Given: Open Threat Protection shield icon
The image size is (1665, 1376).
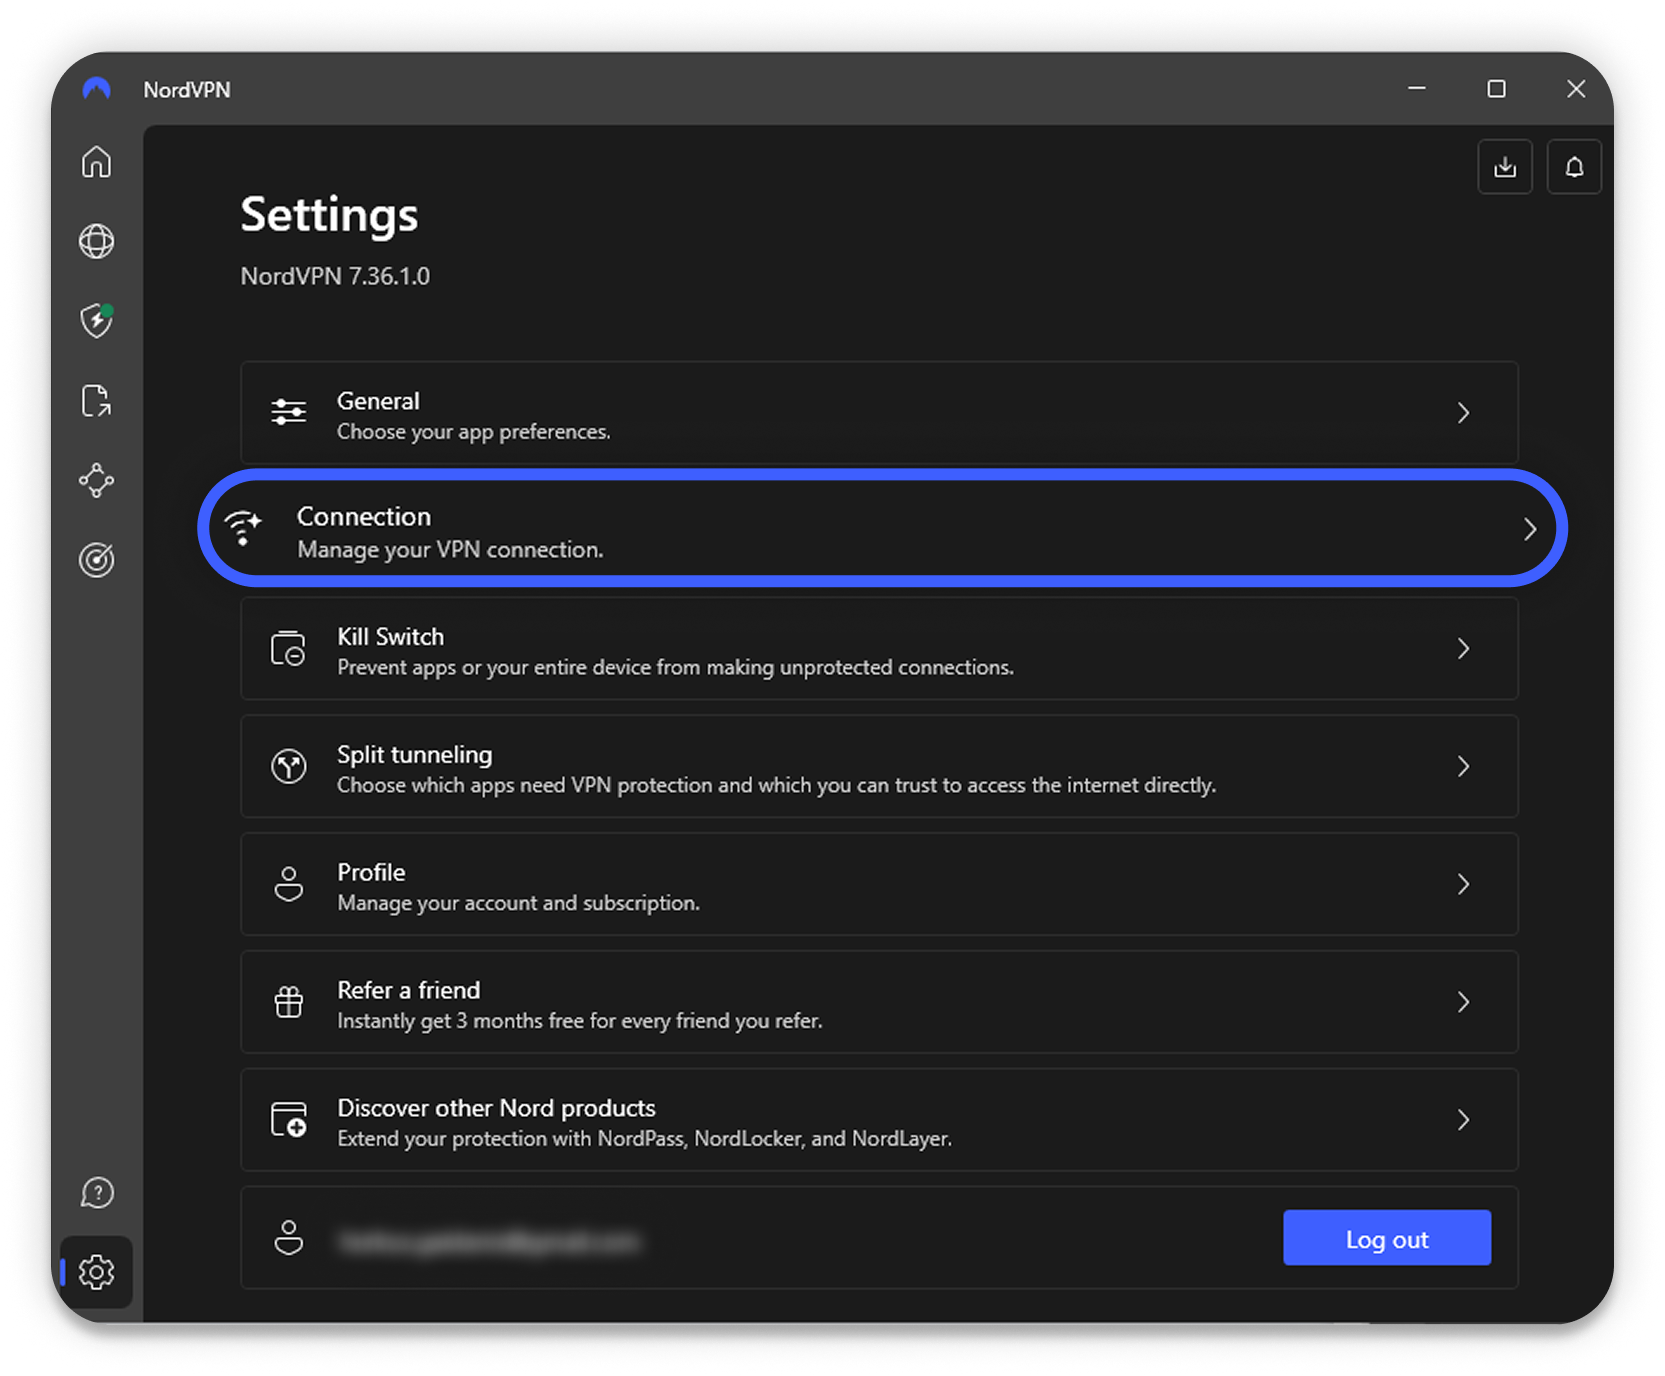Looking at the screenshot, I should (97, 321).
